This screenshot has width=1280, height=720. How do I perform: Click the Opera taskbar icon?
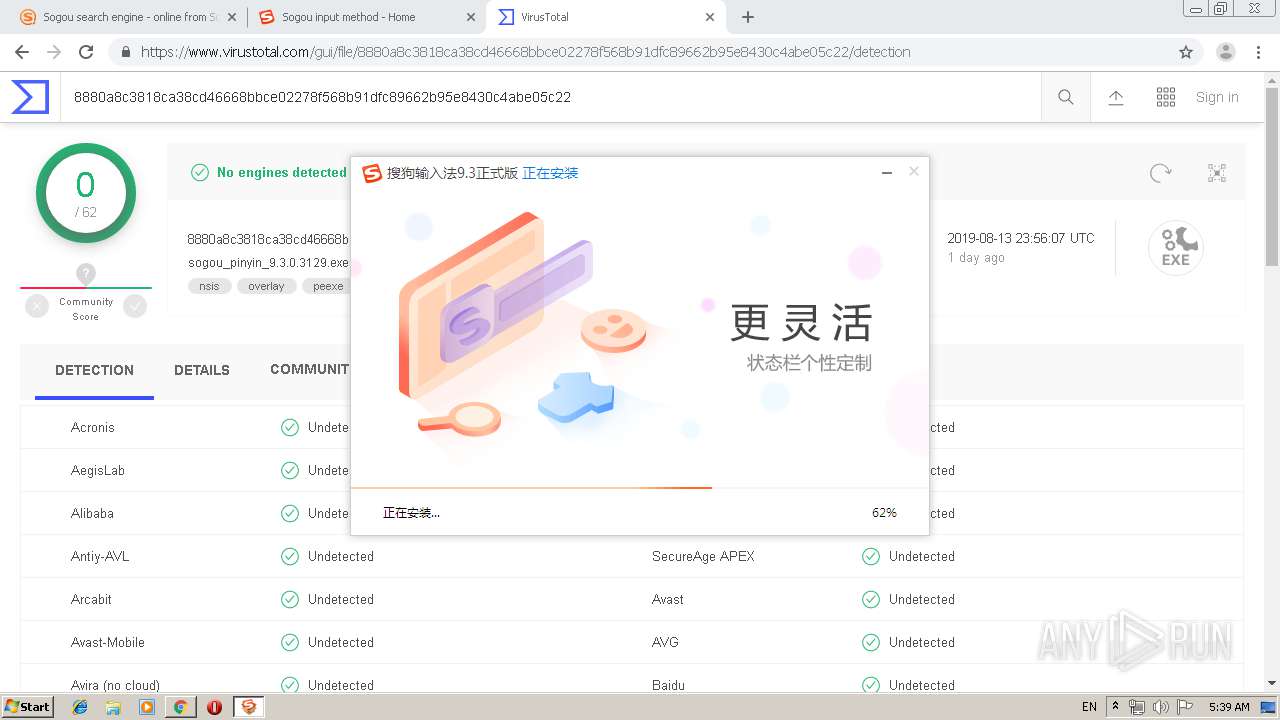point(214,706)
